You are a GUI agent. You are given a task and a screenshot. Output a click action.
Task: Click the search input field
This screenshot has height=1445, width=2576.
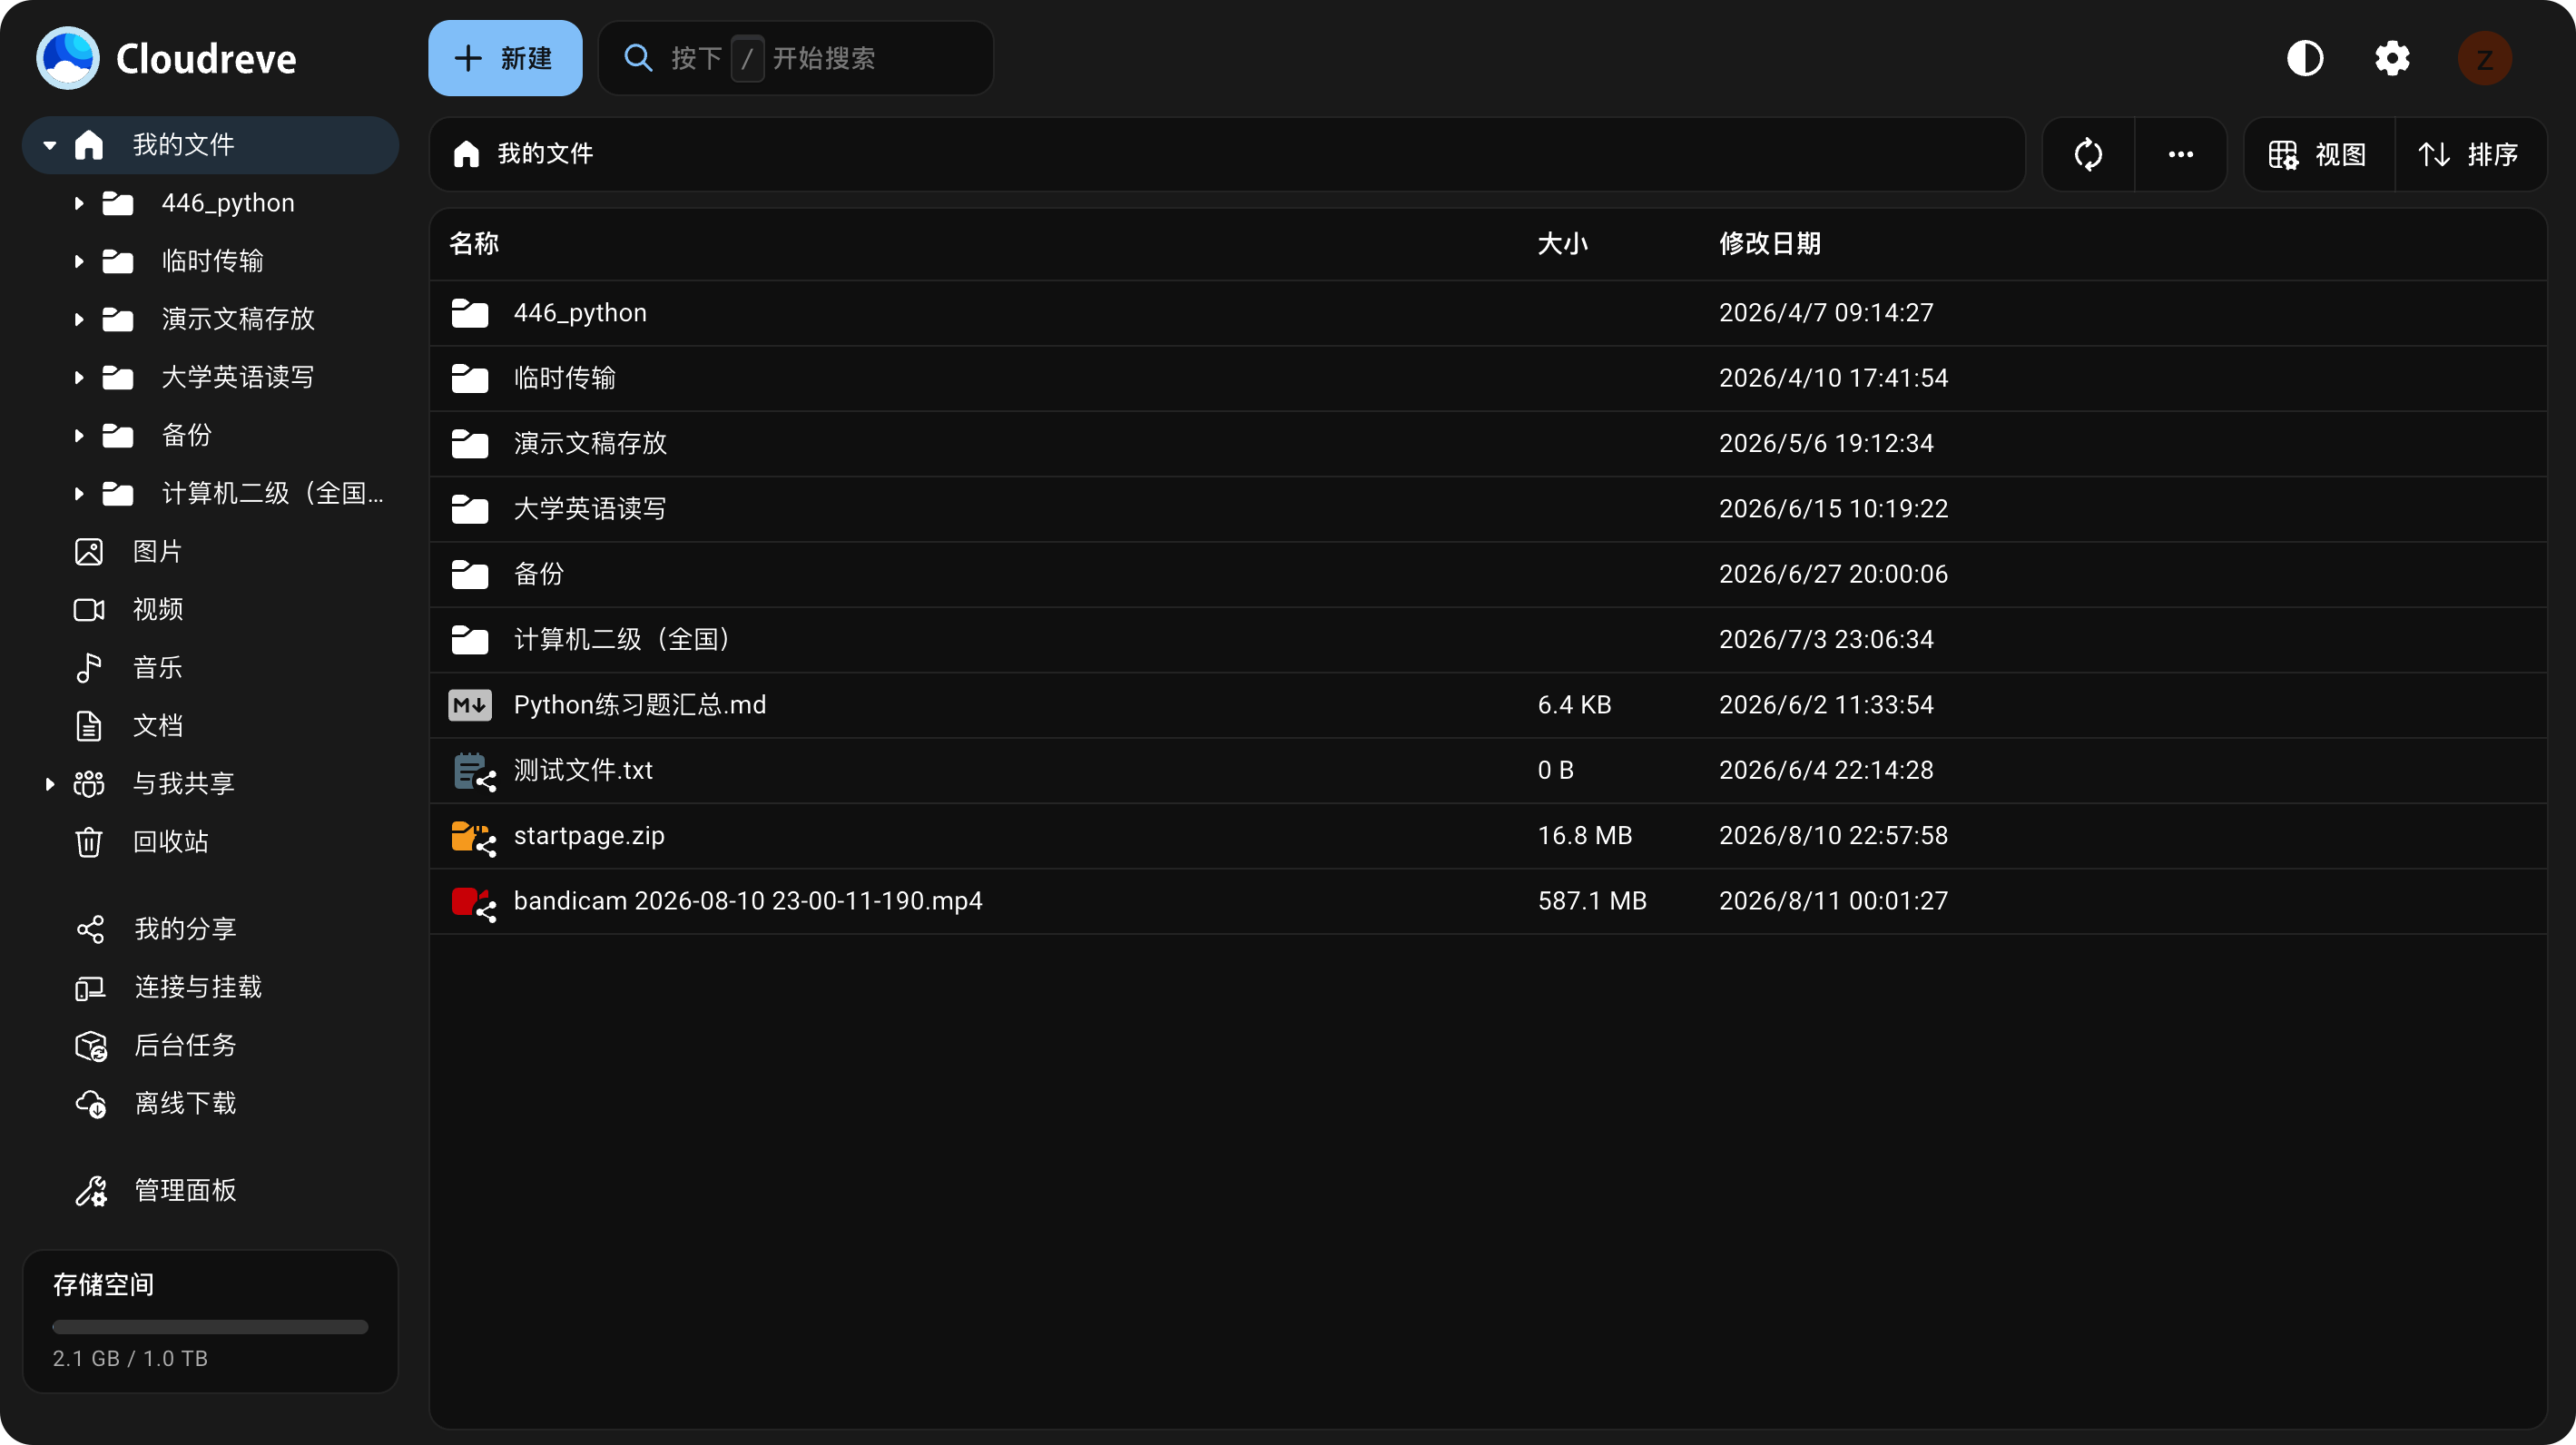[x=796, y=58]
